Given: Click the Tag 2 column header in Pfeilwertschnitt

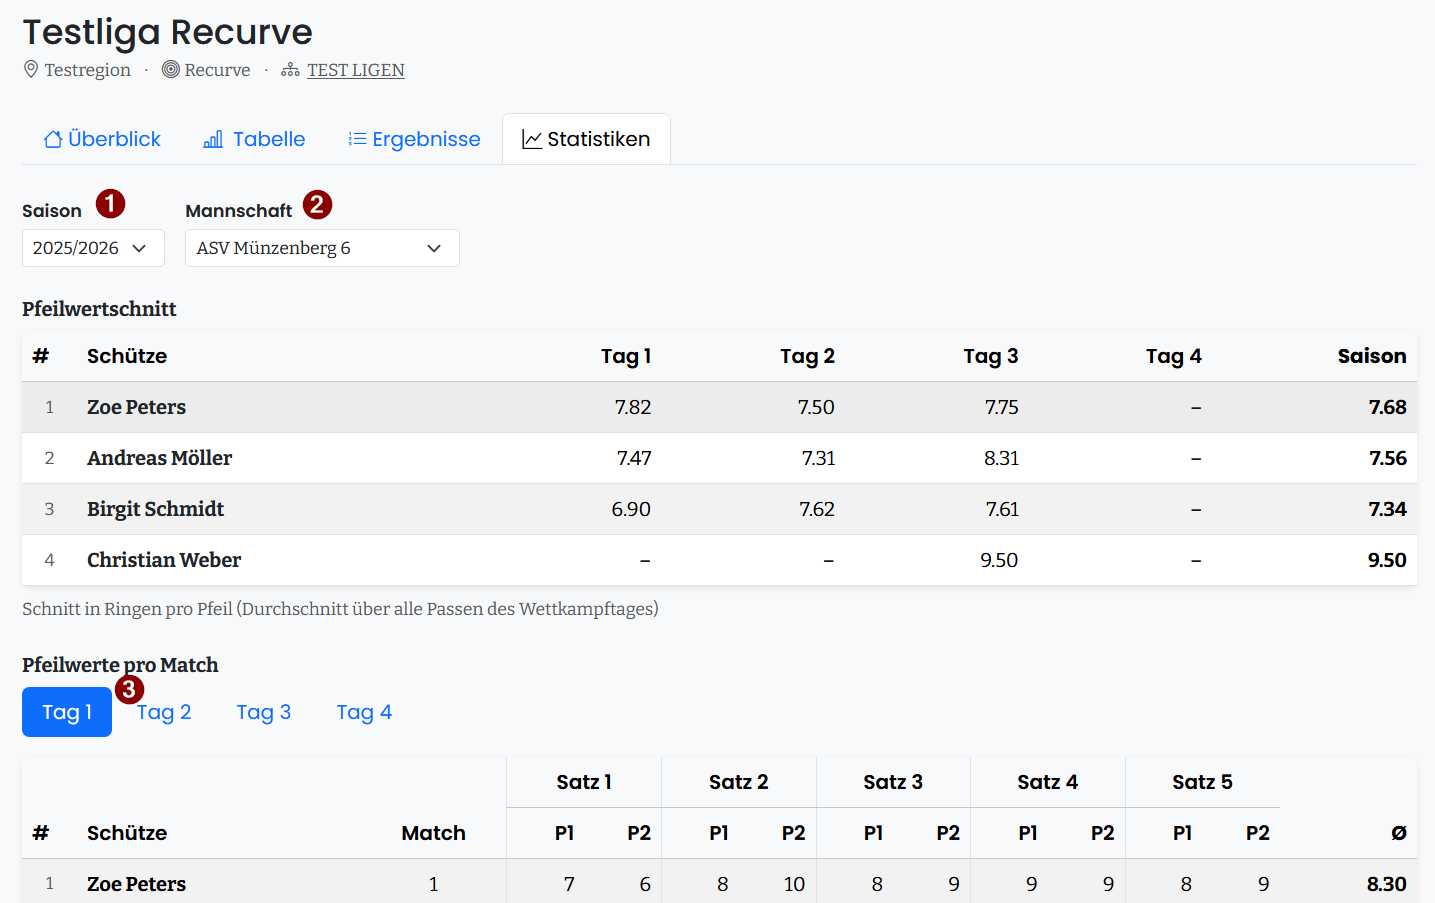Looking at the screenshot, I should tap(807, 356).
